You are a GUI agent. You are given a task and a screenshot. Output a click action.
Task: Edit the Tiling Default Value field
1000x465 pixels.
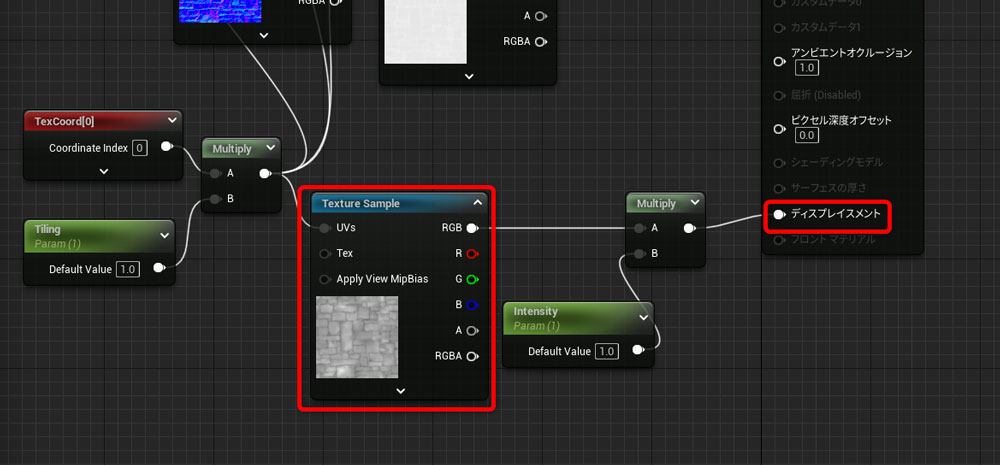128,269
